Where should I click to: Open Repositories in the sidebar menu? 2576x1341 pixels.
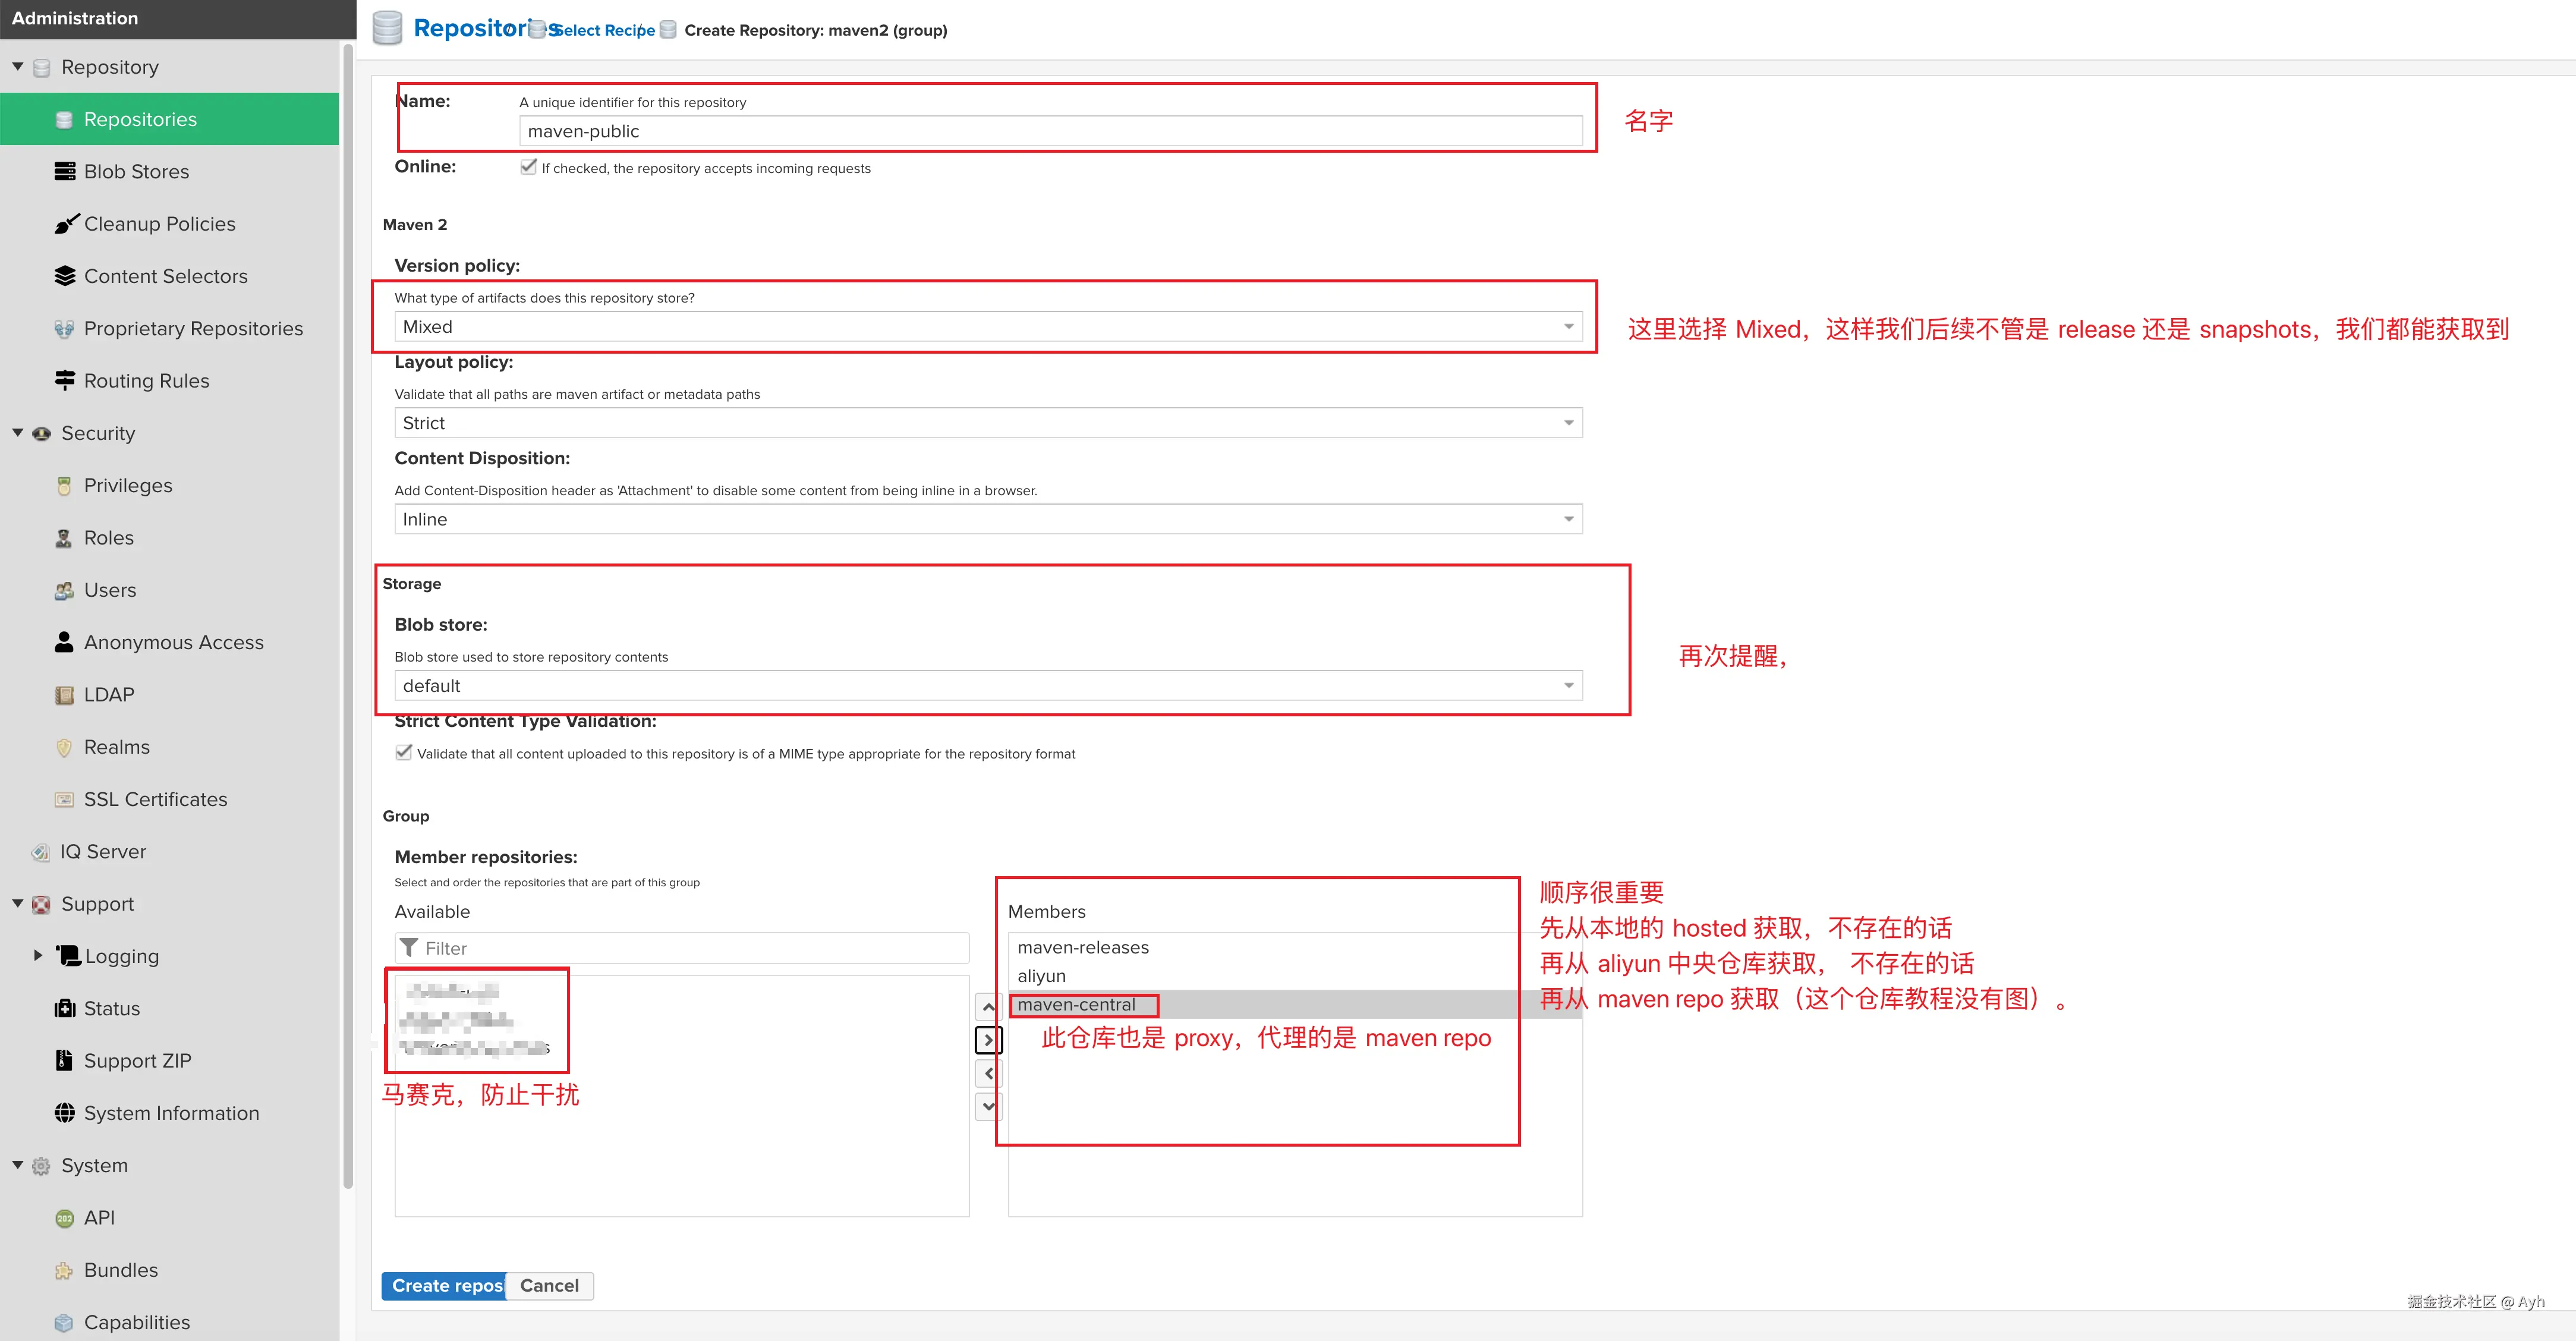coord(140,119)
